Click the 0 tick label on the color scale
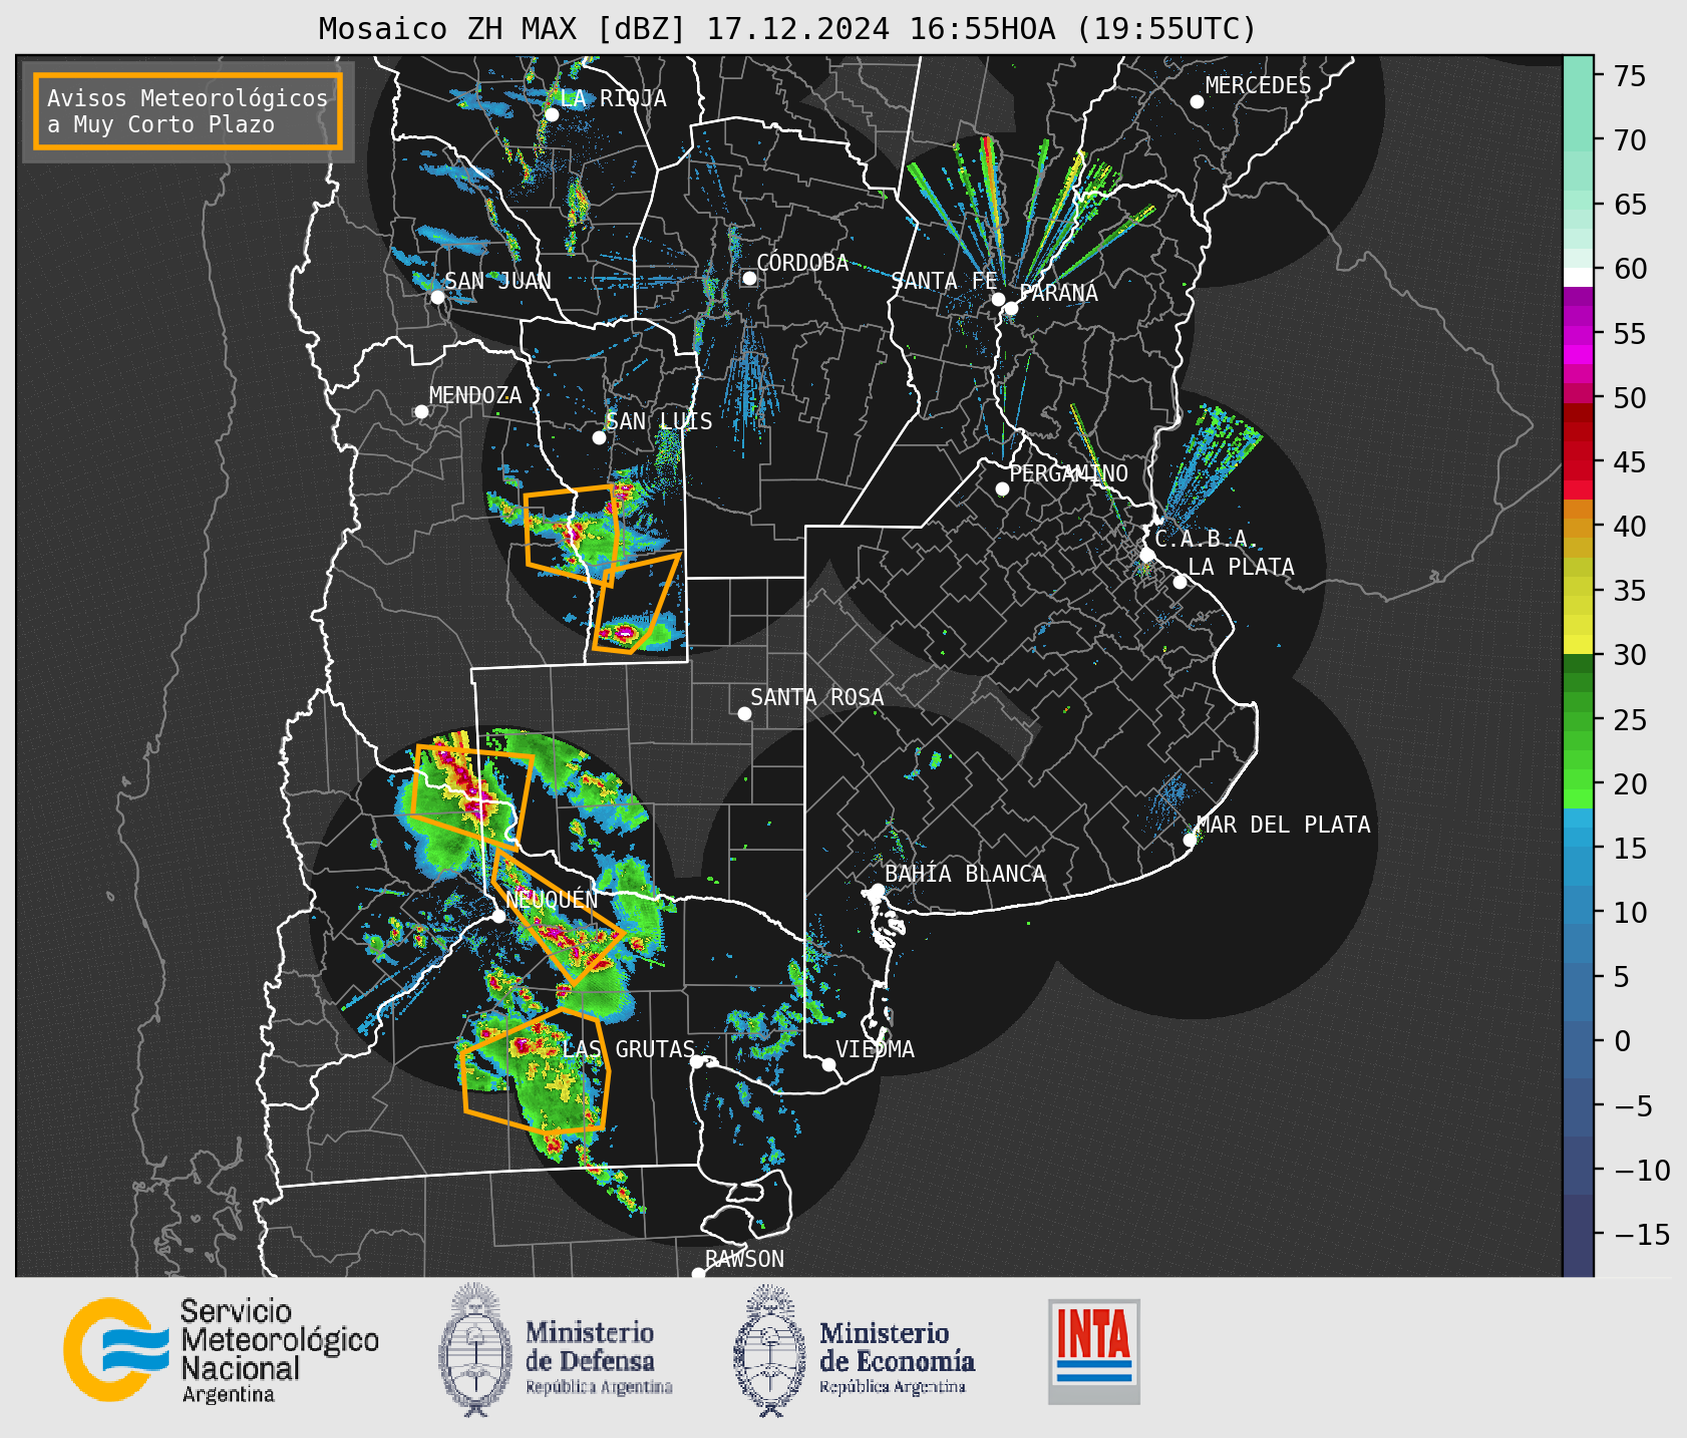The image size is (1687, 1438). [1621, 1041]
